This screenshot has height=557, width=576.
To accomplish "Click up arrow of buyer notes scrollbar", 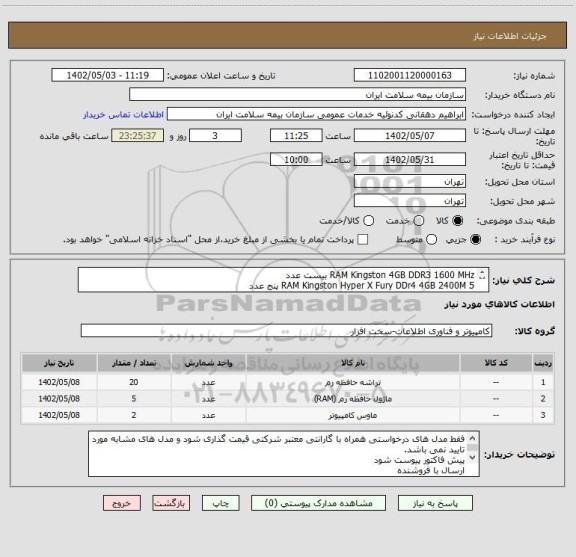I will 472,438.
